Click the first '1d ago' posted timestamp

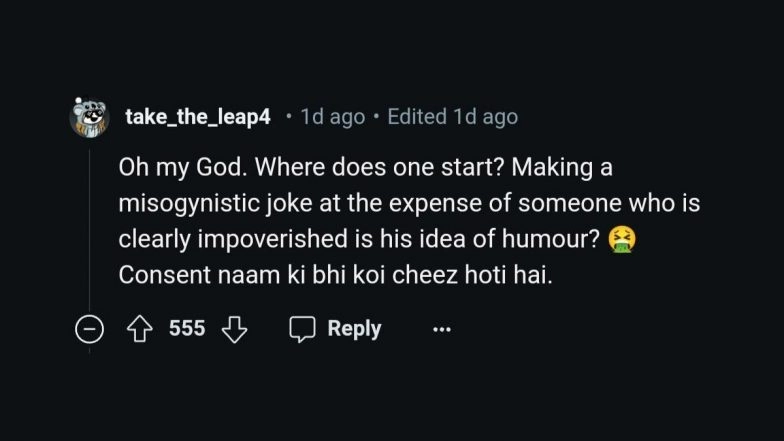(332, 117)
